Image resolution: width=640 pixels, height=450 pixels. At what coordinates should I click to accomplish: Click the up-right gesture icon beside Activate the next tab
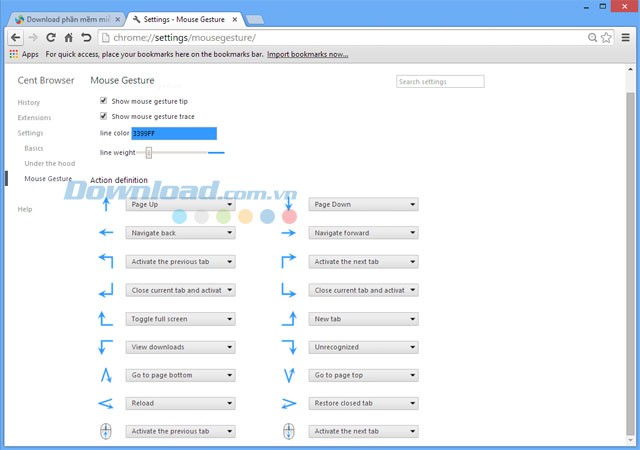pos(289,261)
